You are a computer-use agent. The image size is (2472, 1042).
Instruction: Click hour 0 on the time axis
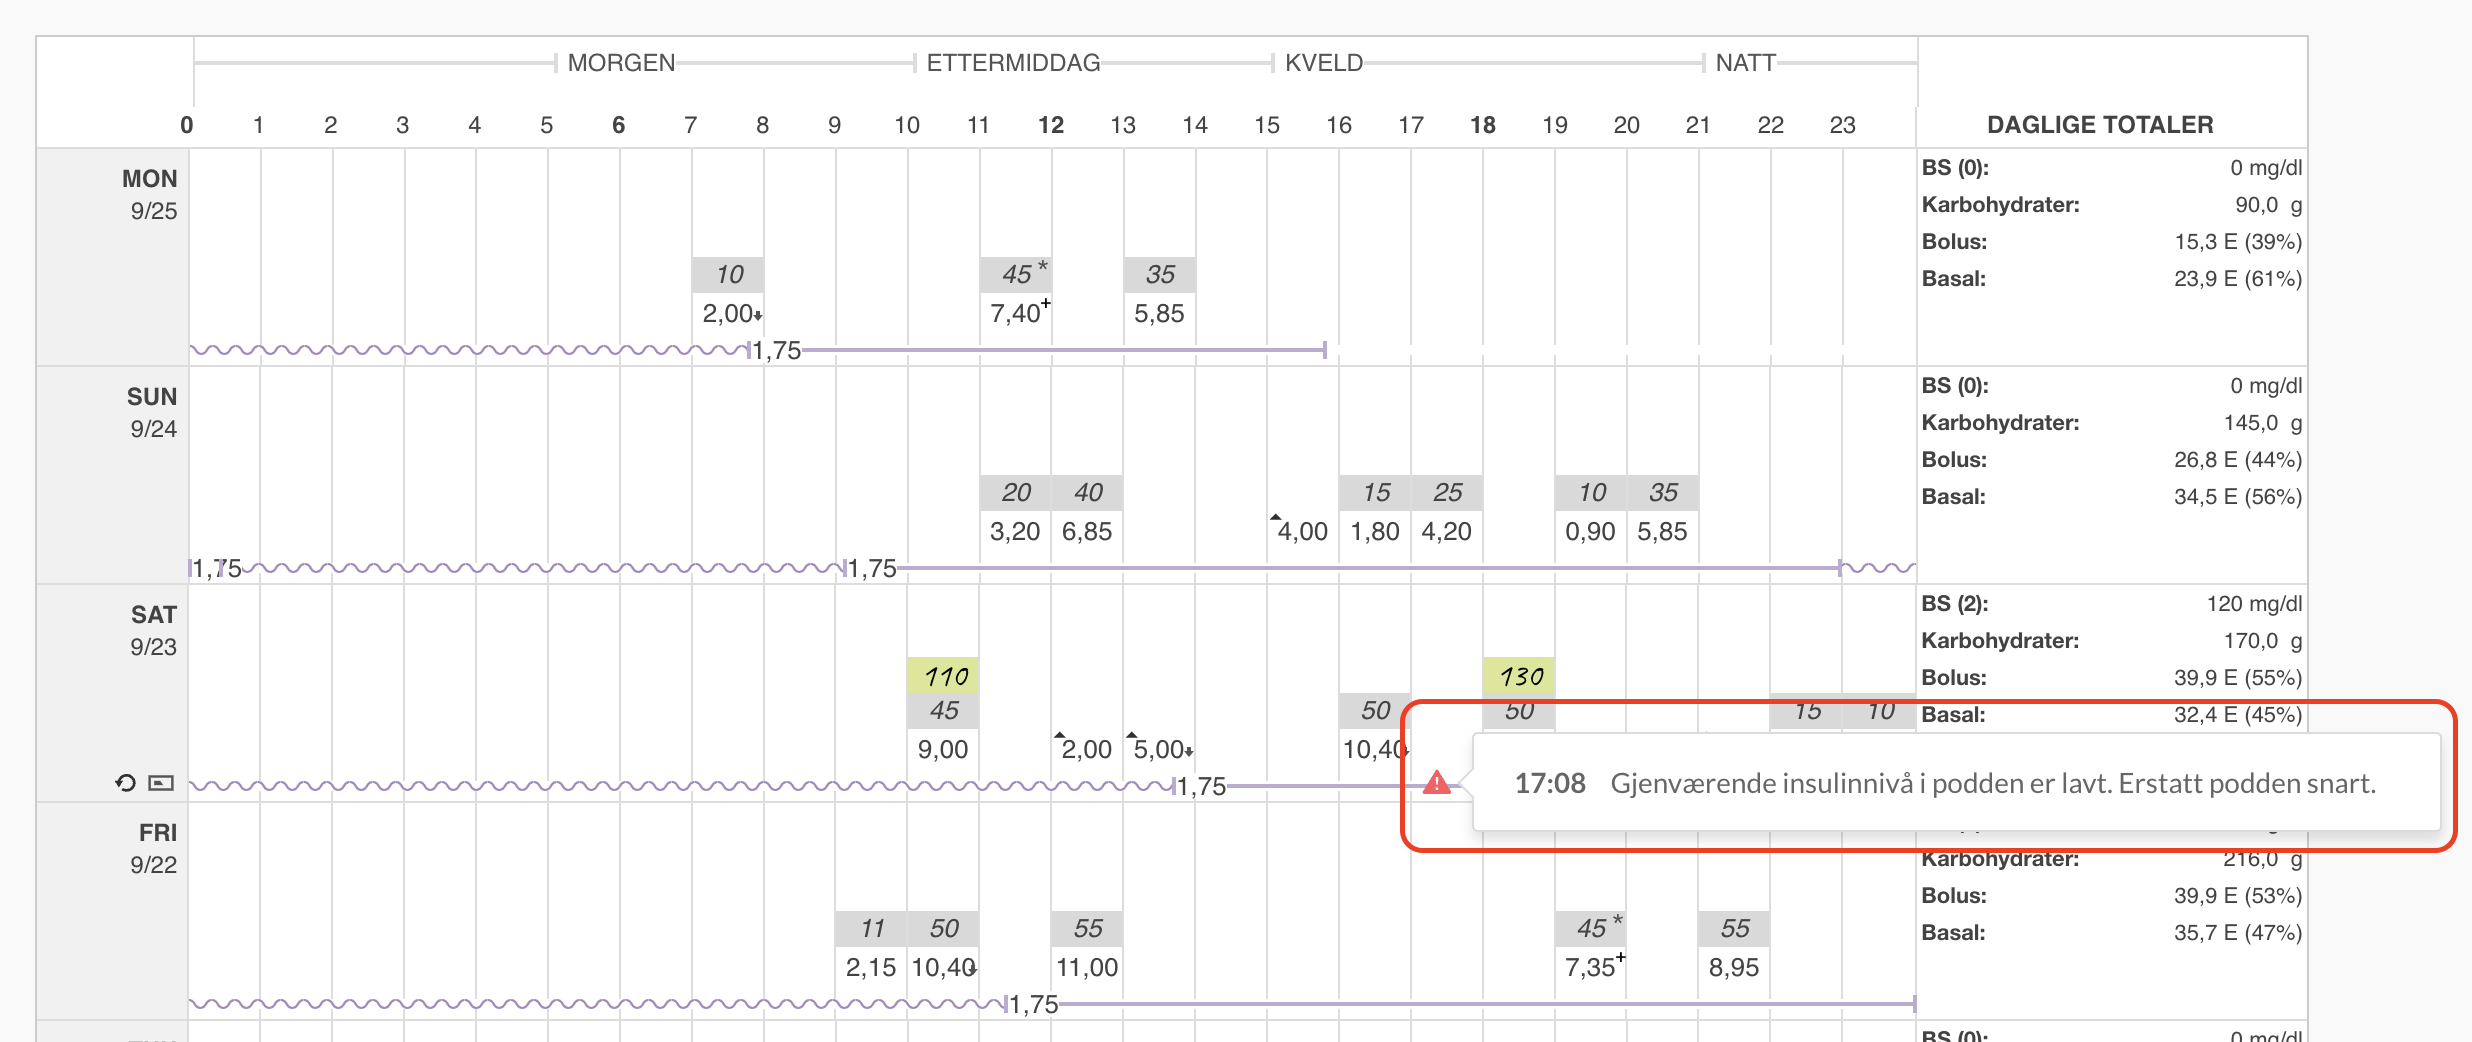[187, 125]
